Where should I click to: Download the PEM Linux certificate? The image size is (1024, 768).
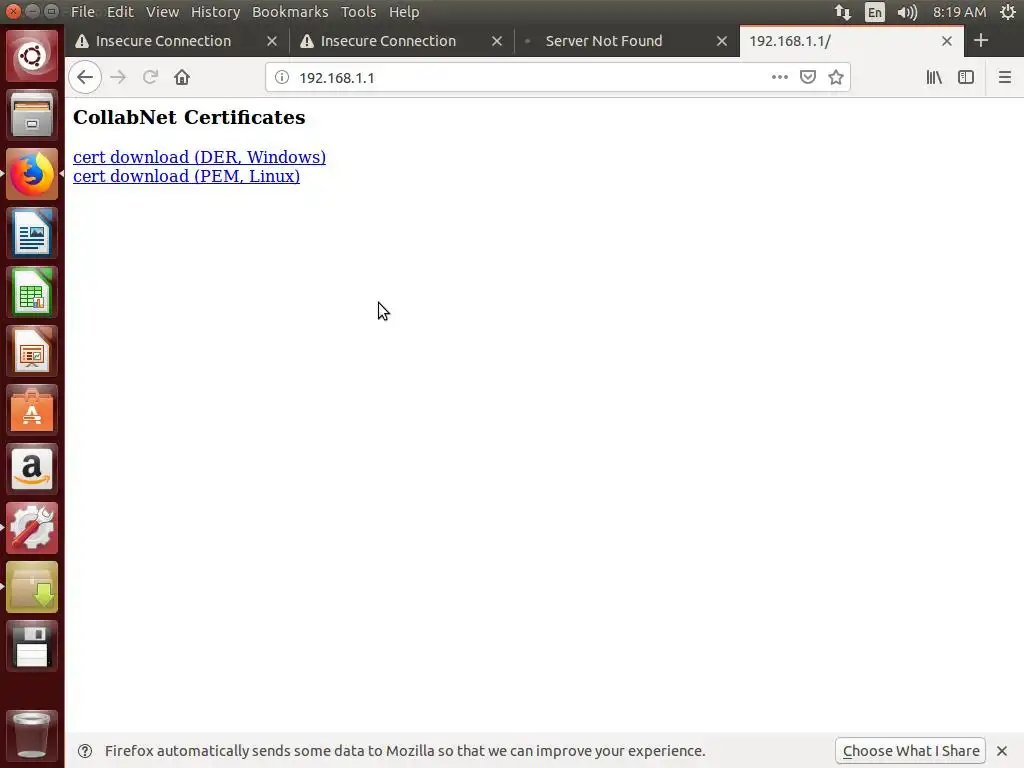tap(186, 176)
